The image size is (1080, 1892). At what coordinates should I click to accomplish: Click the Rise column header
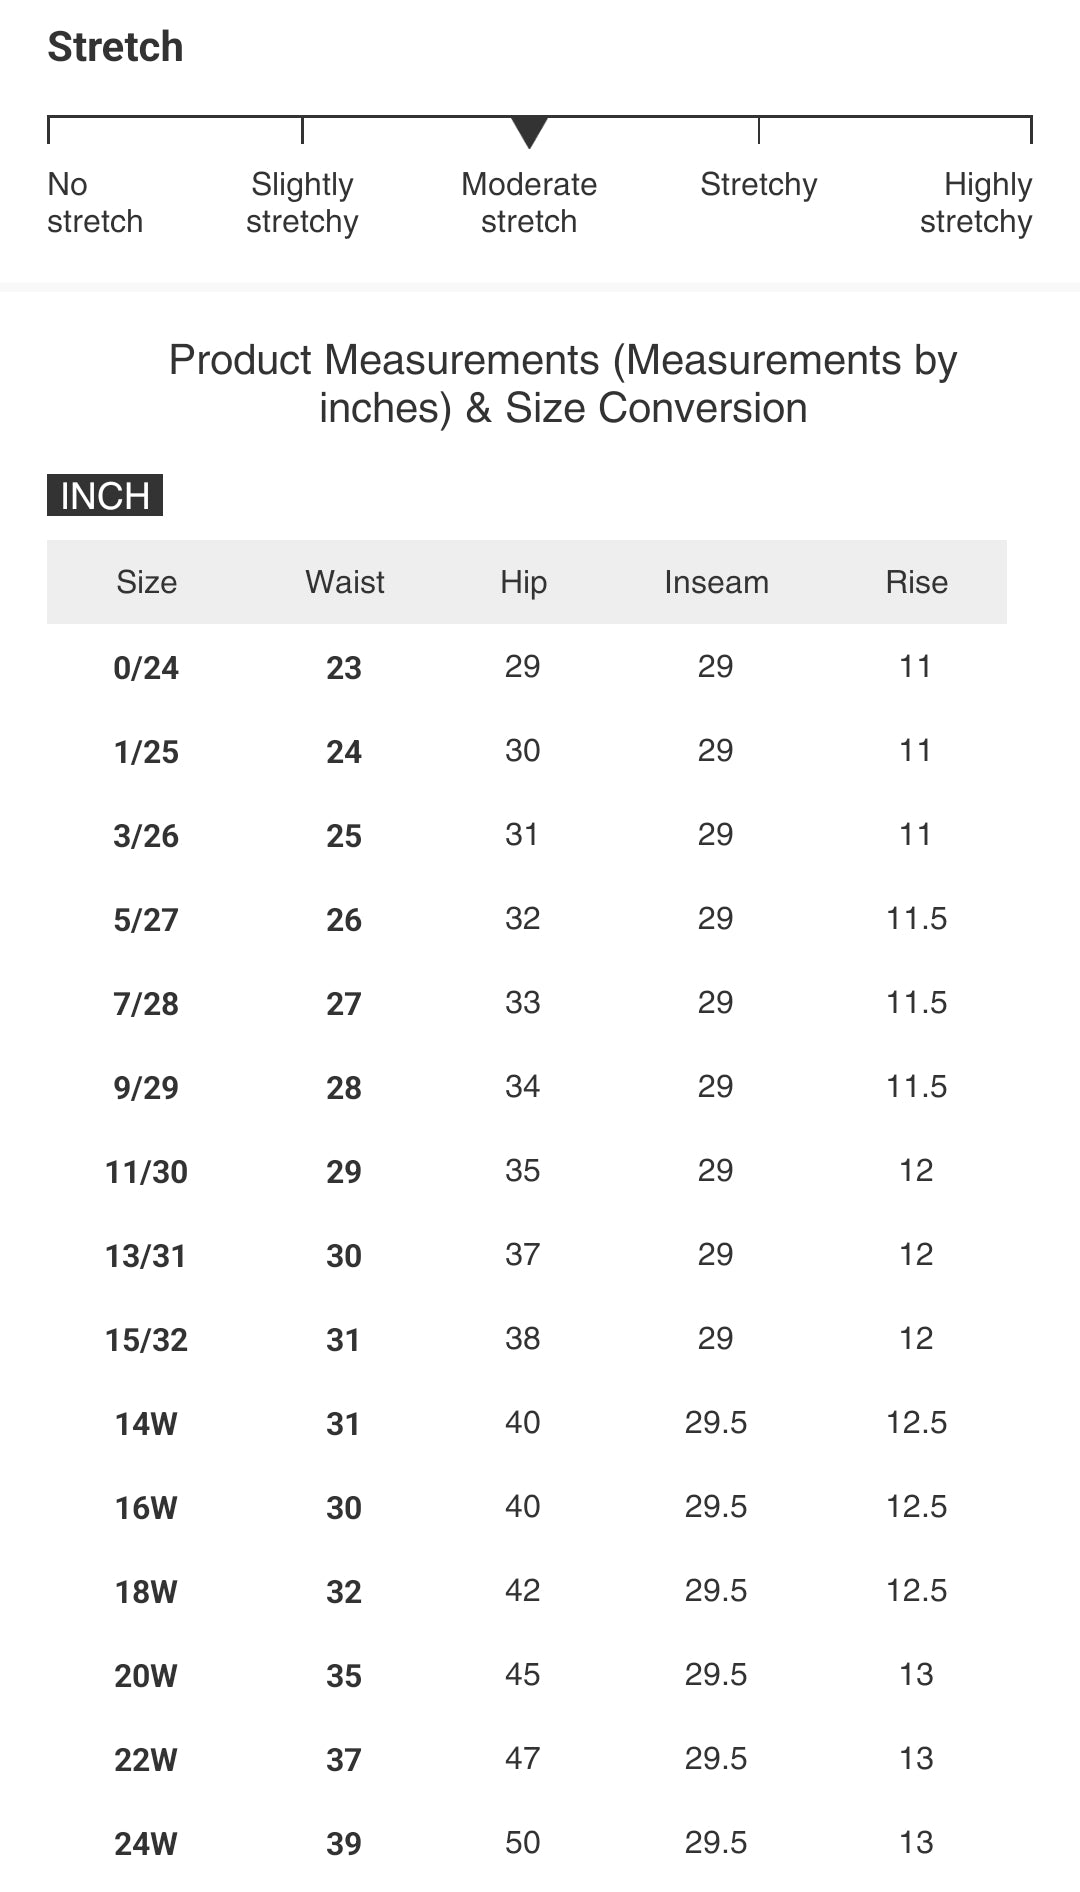point(916,582)
